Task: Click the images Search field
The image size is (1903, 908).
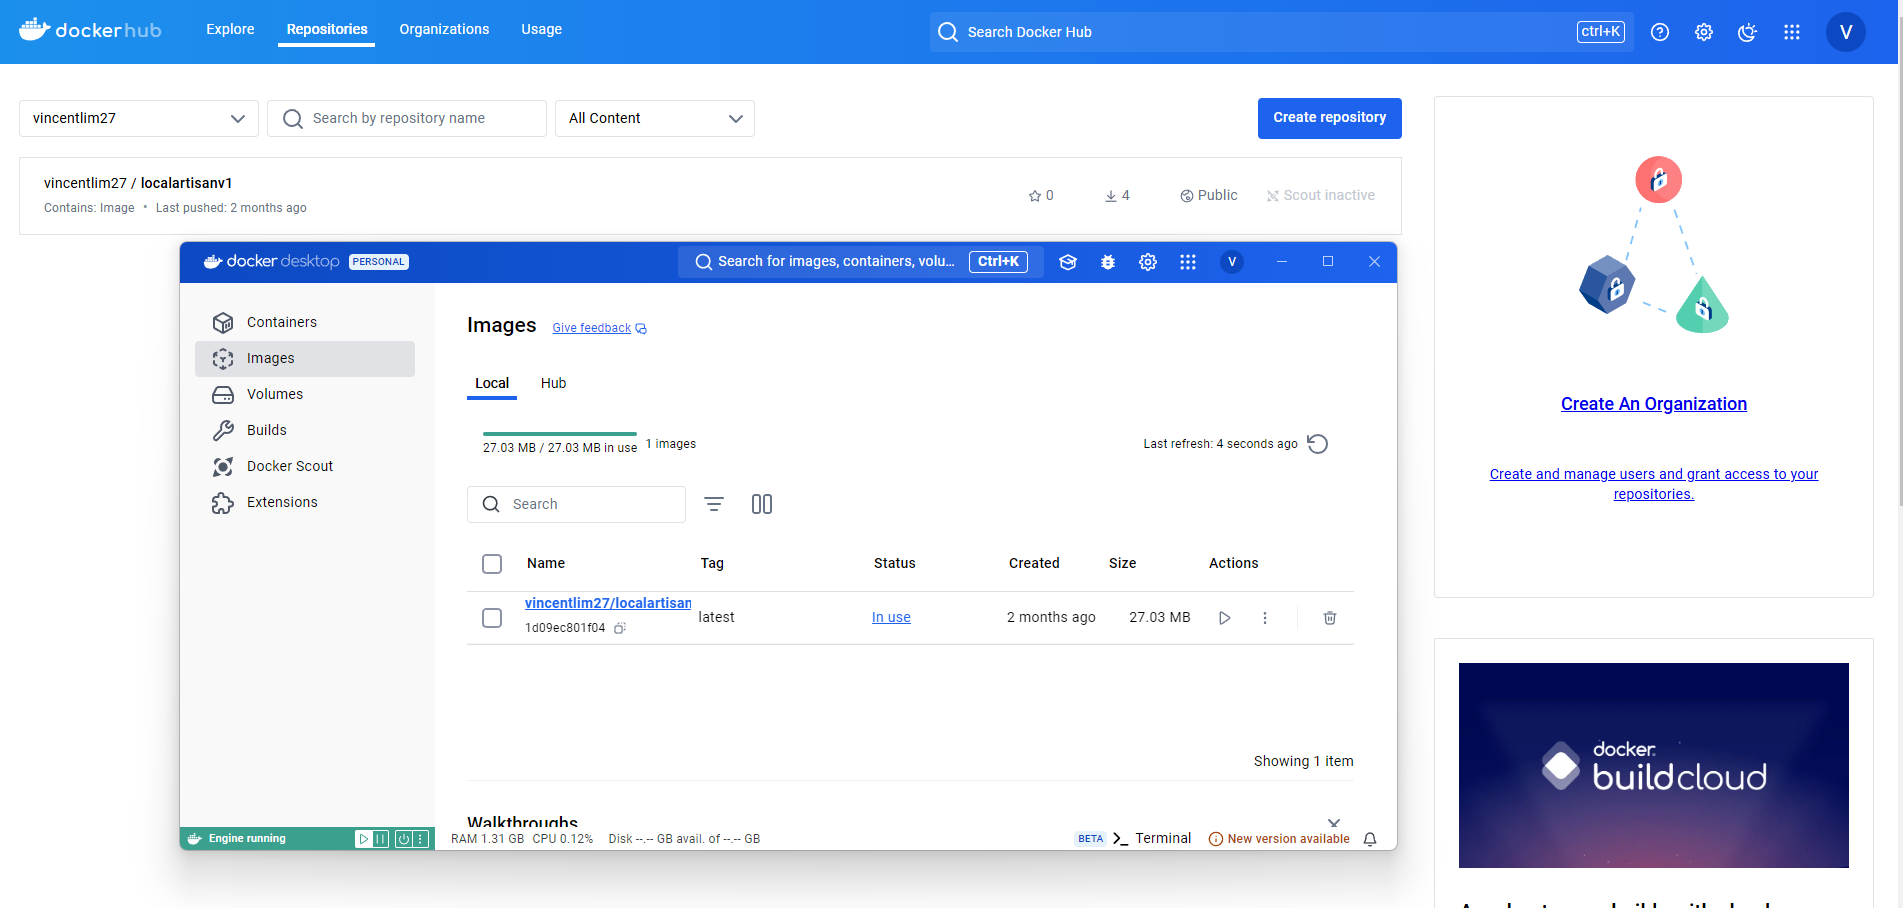Action: click(576, 504)
